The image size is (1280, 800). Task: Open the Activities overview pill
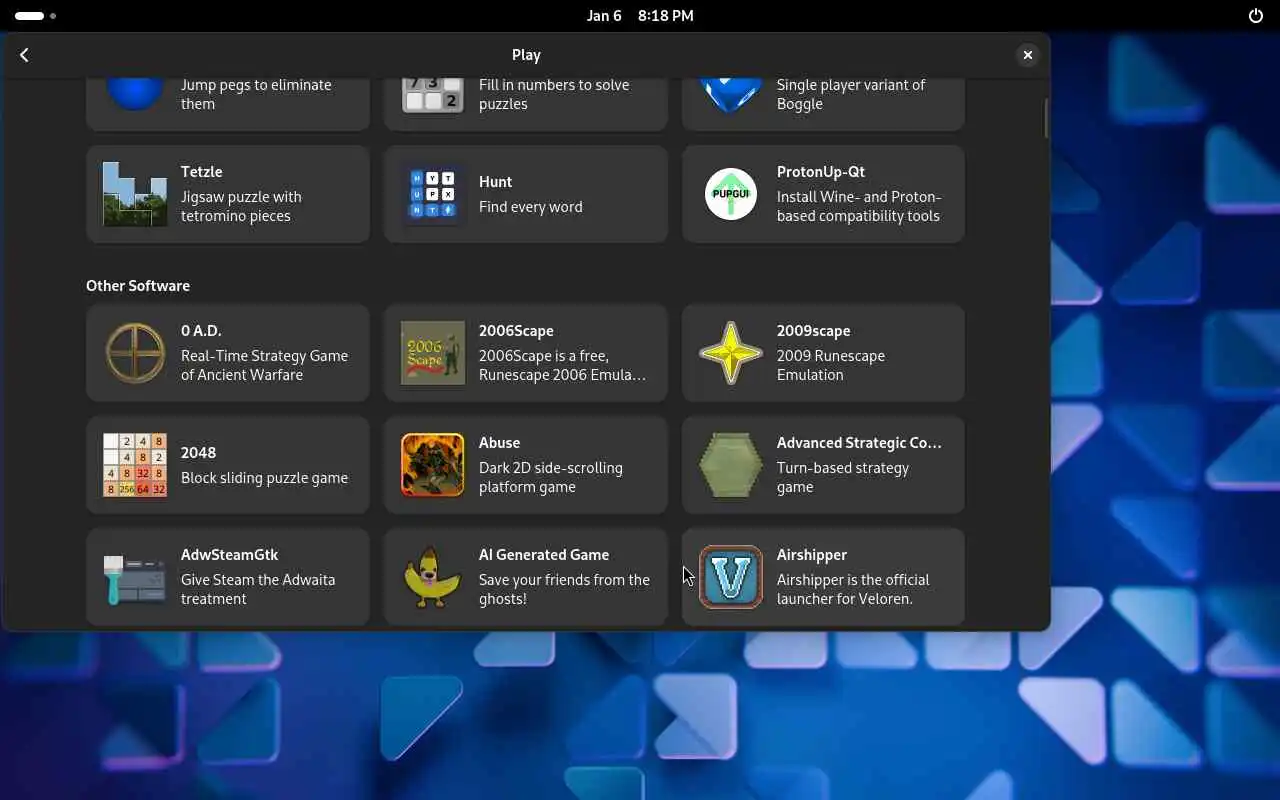[x=36, y=16]
